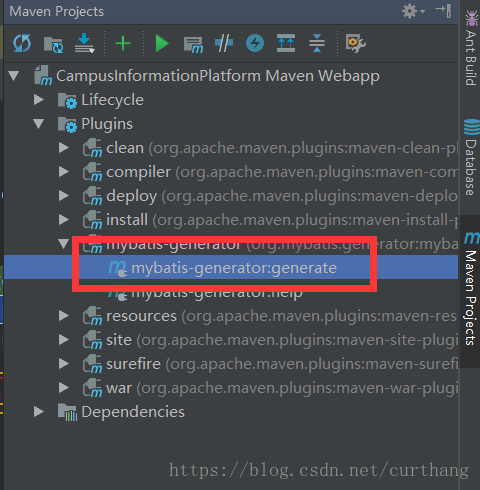480x490 pixels.
Task: Generate sources and update folders icon
Action: pos(53,44)
